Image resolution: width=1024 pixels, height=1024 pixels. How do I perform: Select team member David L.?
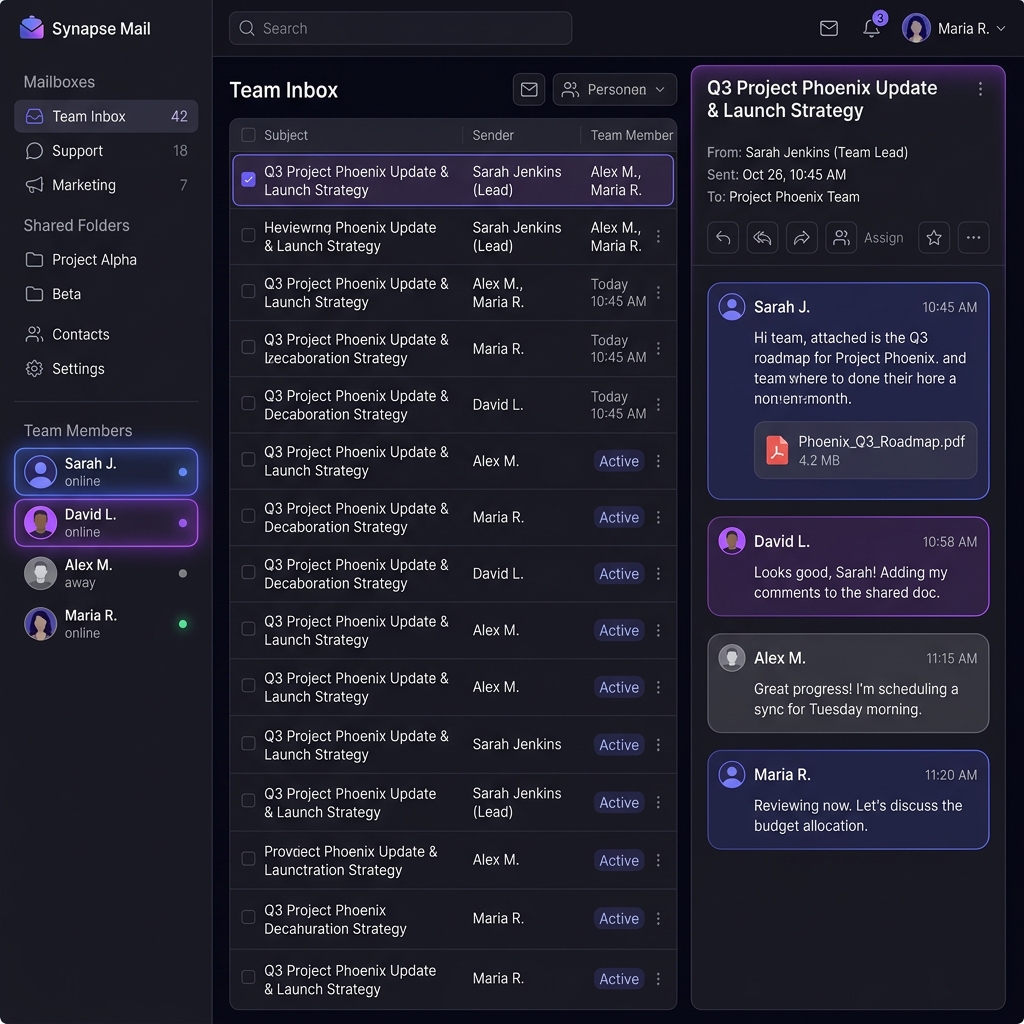point(106,522)
